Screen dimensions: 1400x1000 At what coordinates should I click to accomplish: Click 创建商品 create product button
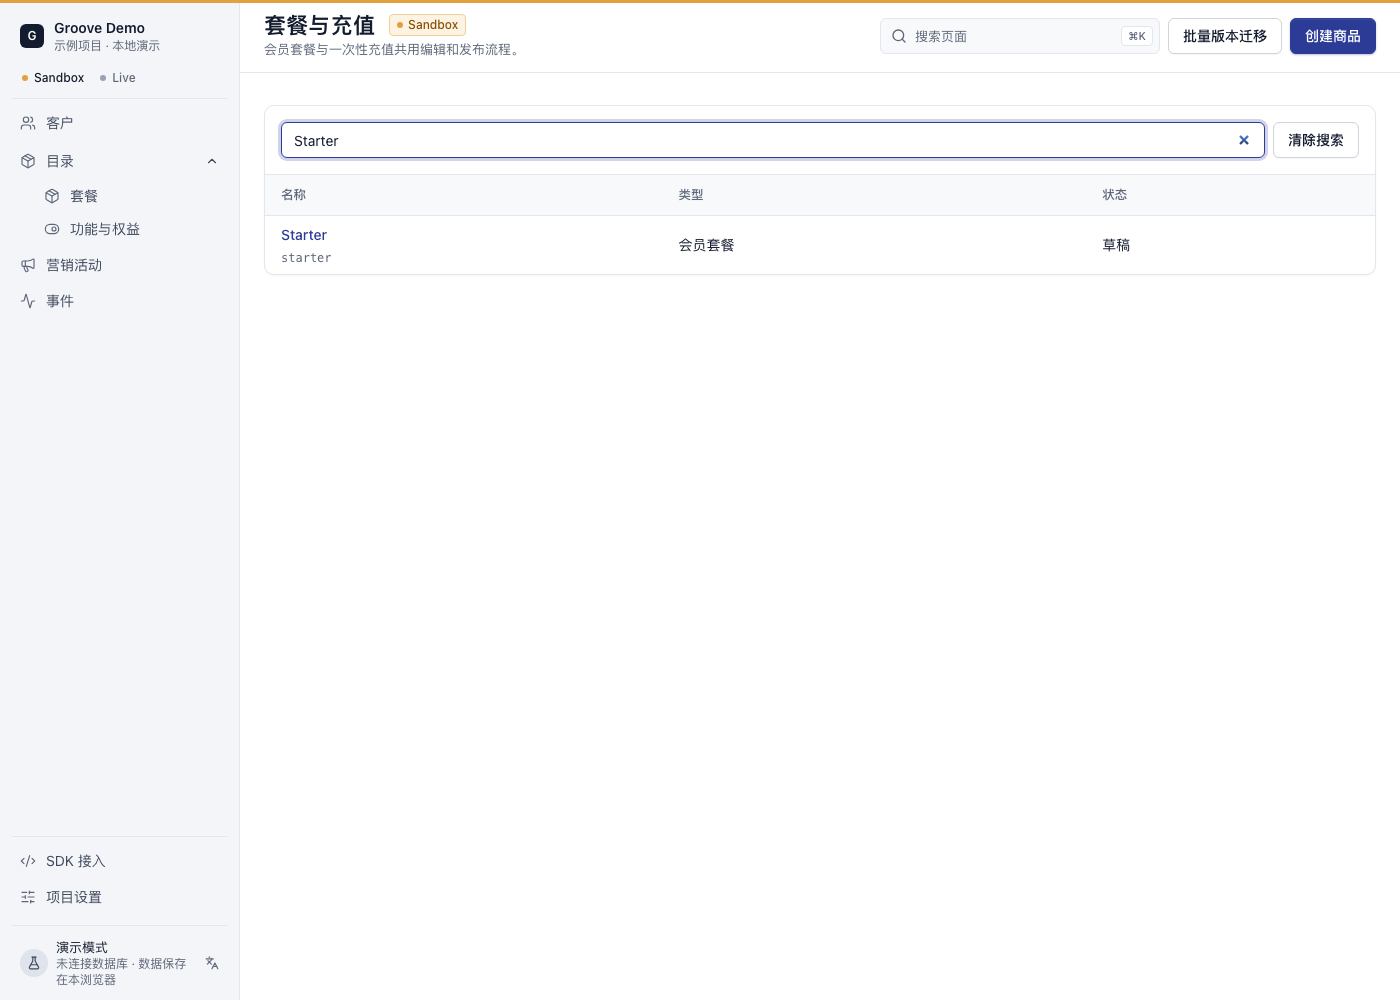tap(1333, 36)
